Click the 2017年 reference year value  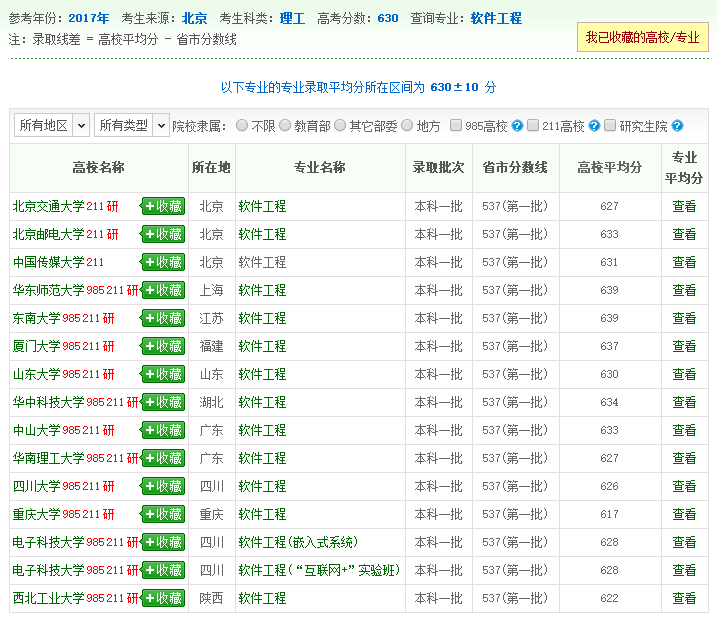point(89,18)
